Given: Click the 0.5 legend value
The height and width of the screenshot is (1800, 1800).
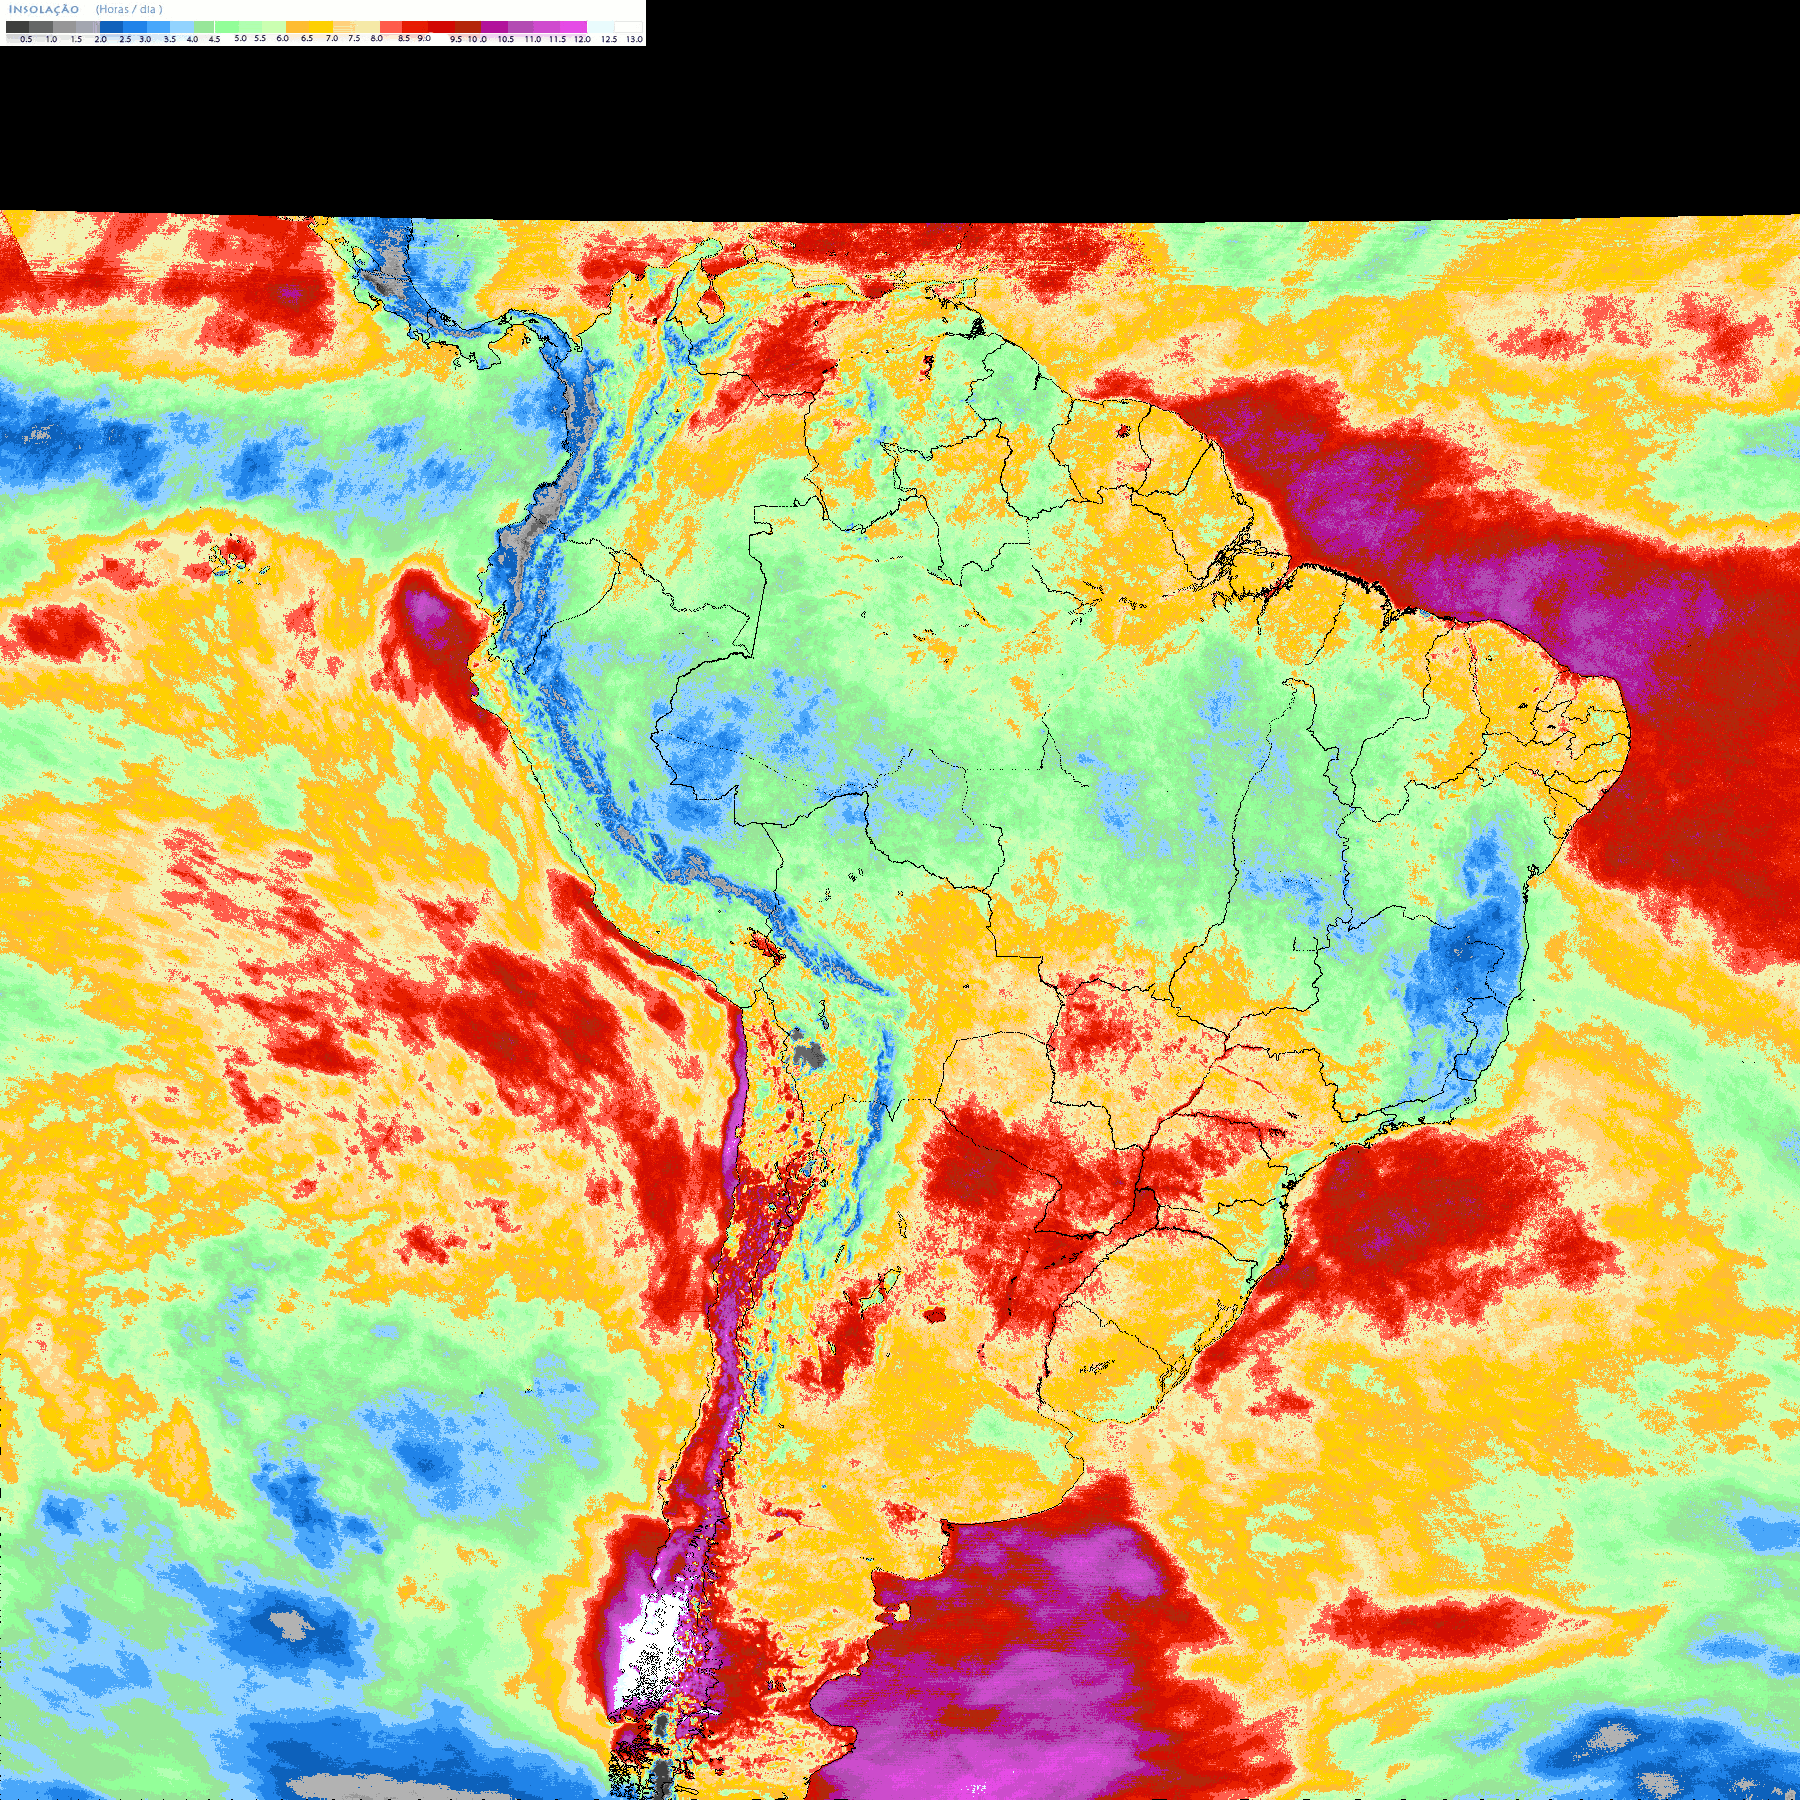Looking at the screenshot, I should click(26, 39).
